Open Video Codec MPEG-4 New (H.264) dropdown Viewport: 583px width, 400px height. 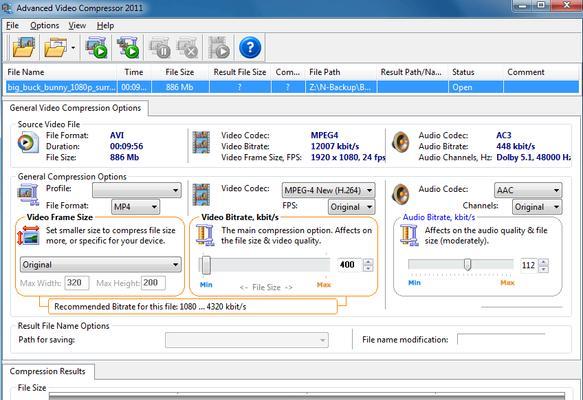point(328,190)
